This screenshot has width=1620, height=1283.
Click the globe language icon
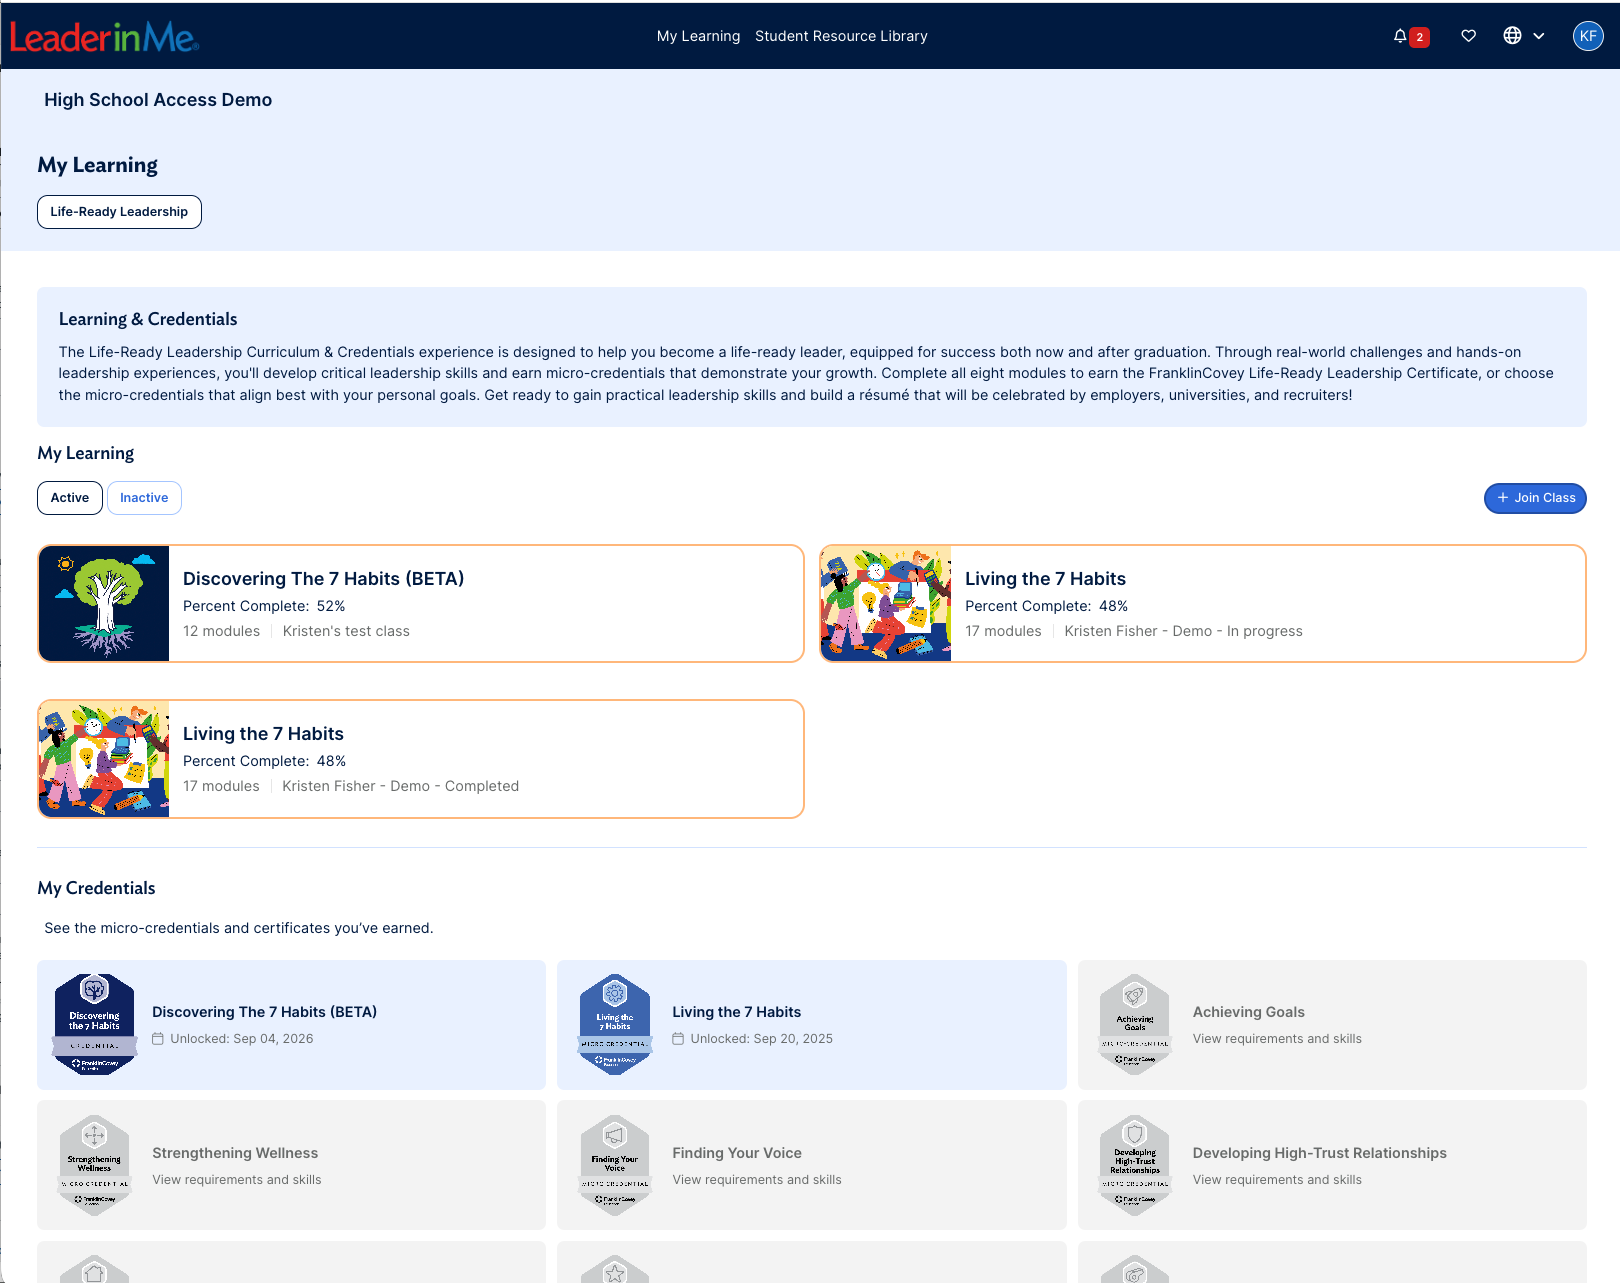(1512, 36)
